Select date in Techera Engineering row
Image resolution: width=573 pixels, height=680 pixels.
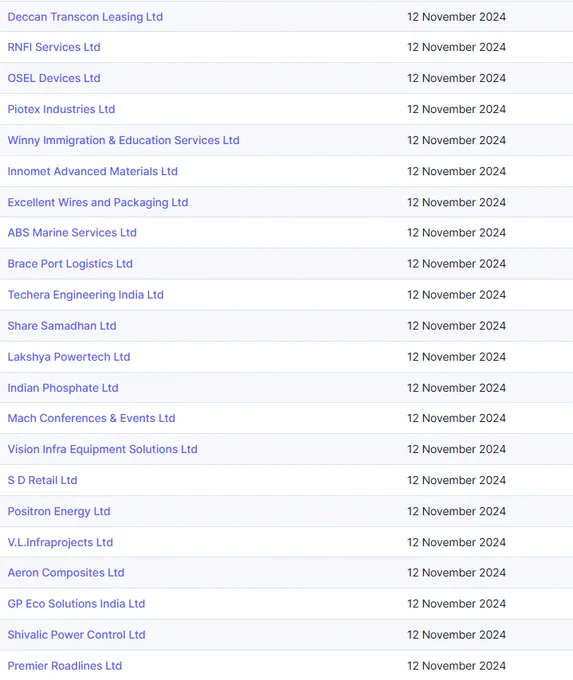tap(456, 295)
